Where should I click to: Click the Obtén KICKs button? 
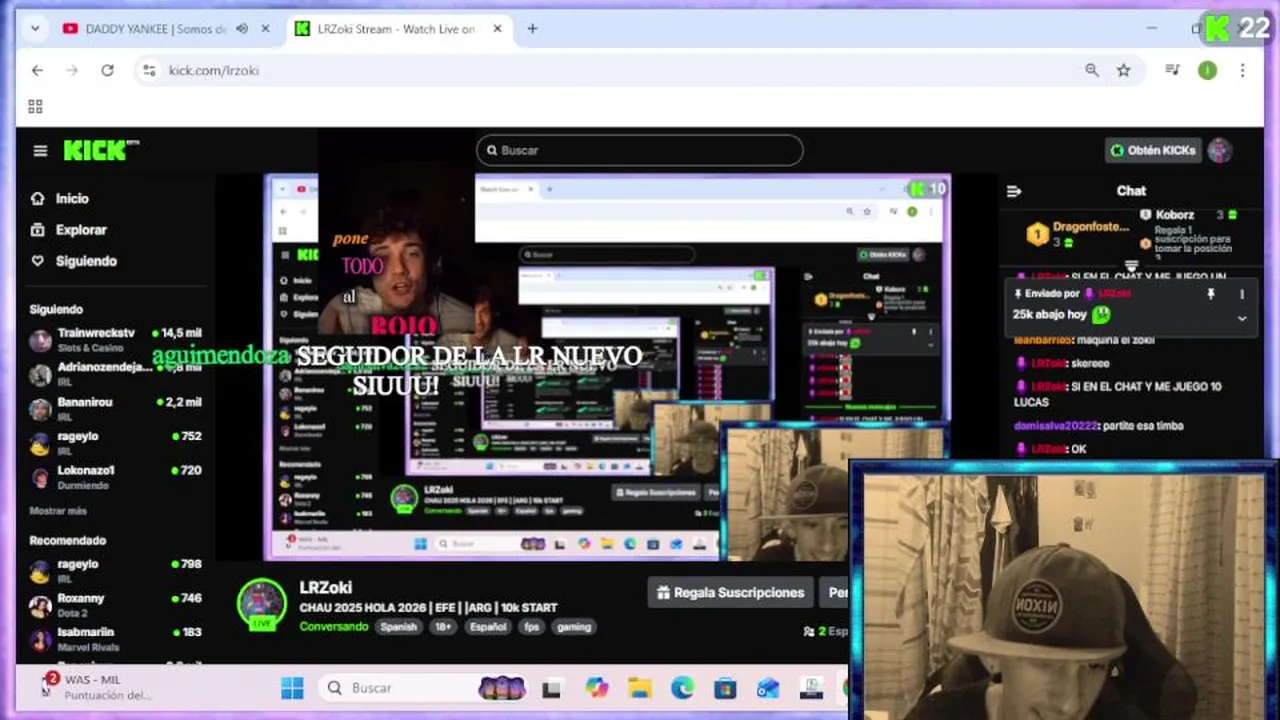[x=1152, y=150]
